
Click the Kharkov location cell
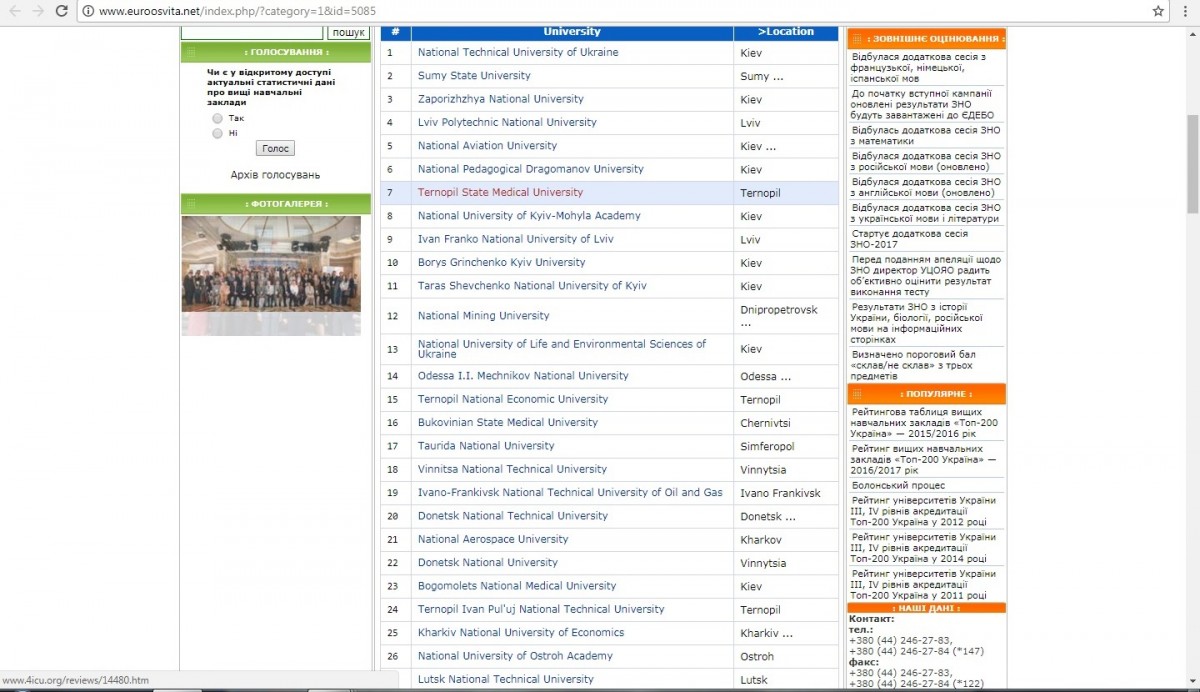[x=786, y=539]
